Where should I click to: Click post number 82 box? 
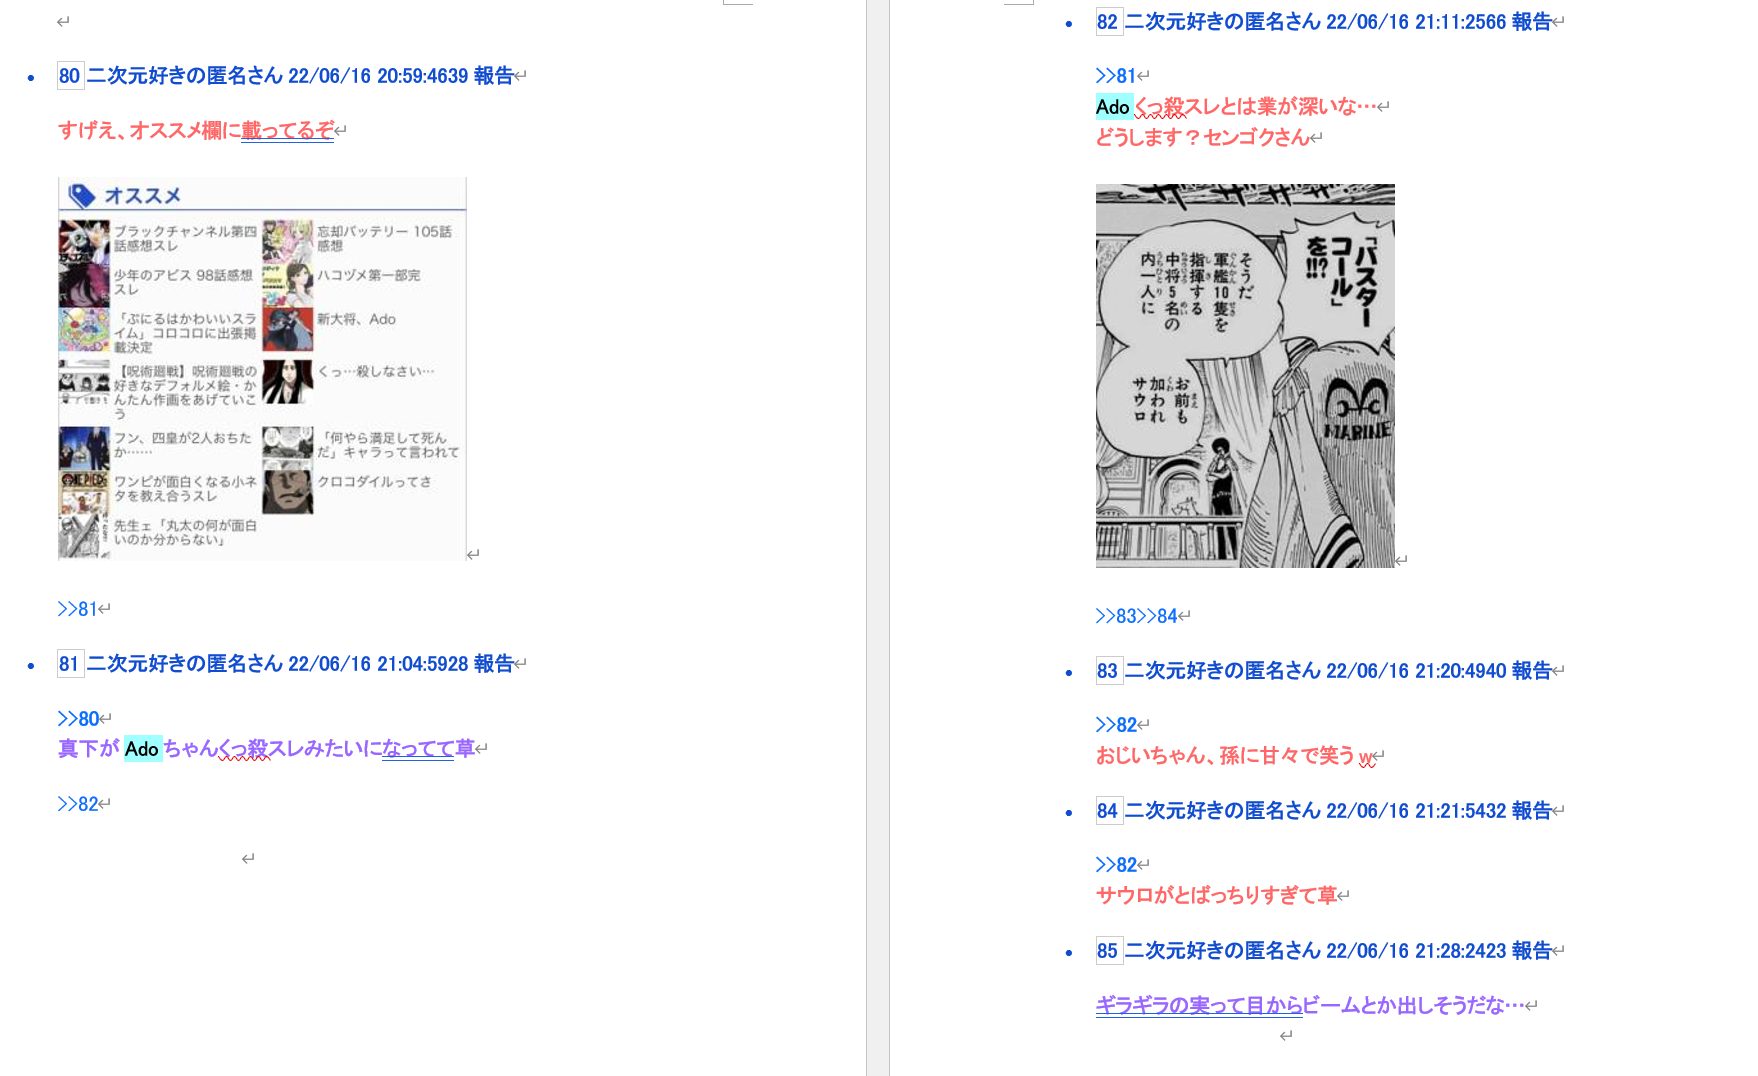click(x=1108, y=22)
